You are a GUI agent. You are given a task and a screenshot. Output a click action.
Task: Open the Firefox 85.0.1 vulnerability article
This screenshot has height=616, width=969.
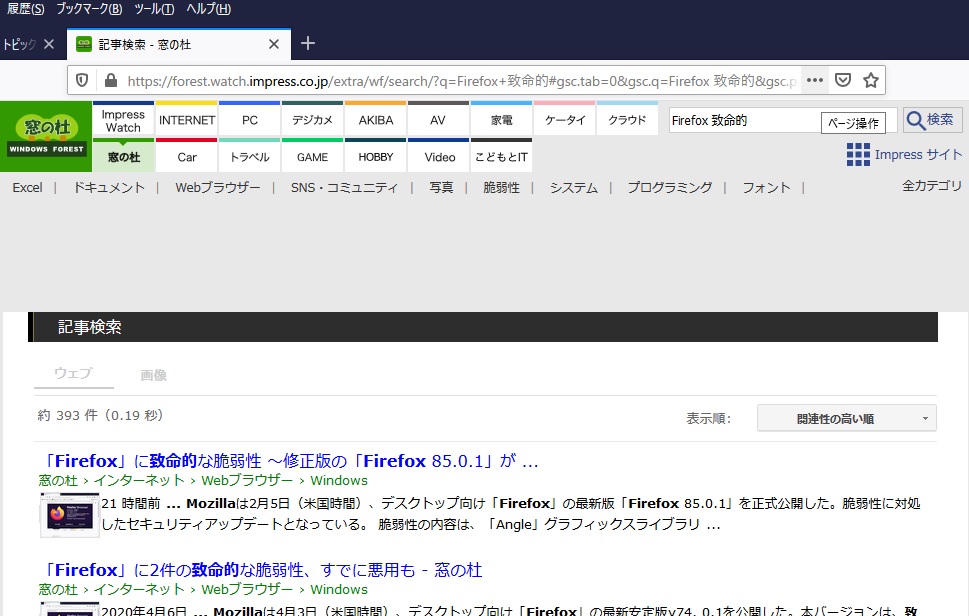pyautogui.click(x=289, y=462)
